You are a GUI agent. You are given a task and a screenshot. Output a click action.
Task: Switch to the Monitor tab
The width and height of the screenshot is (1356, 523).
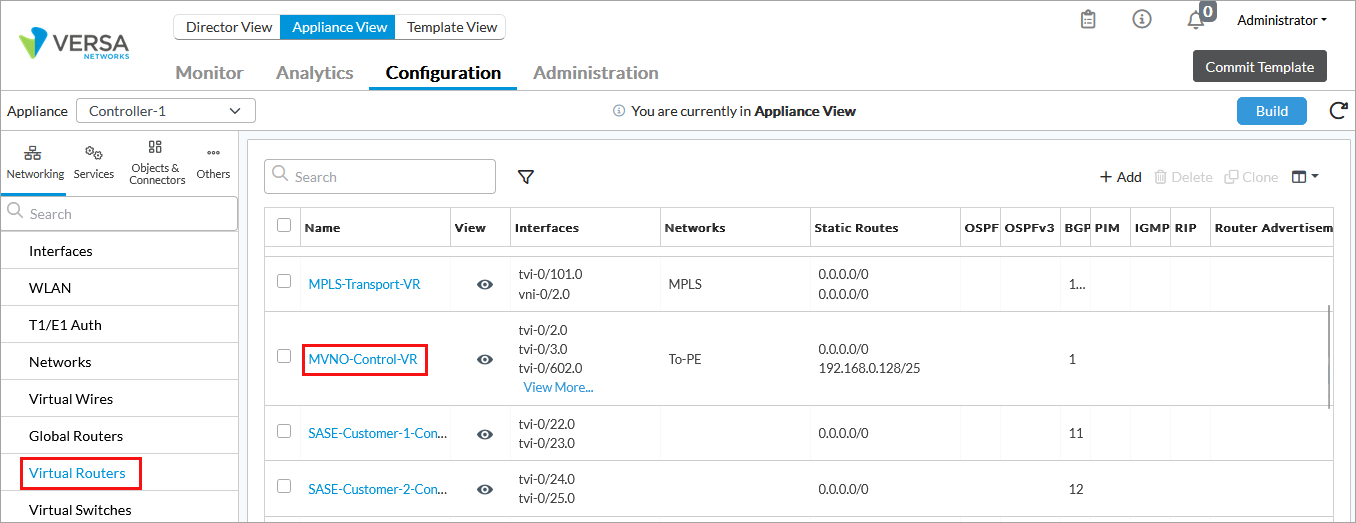pyautogui.click(x=209, y=73)
